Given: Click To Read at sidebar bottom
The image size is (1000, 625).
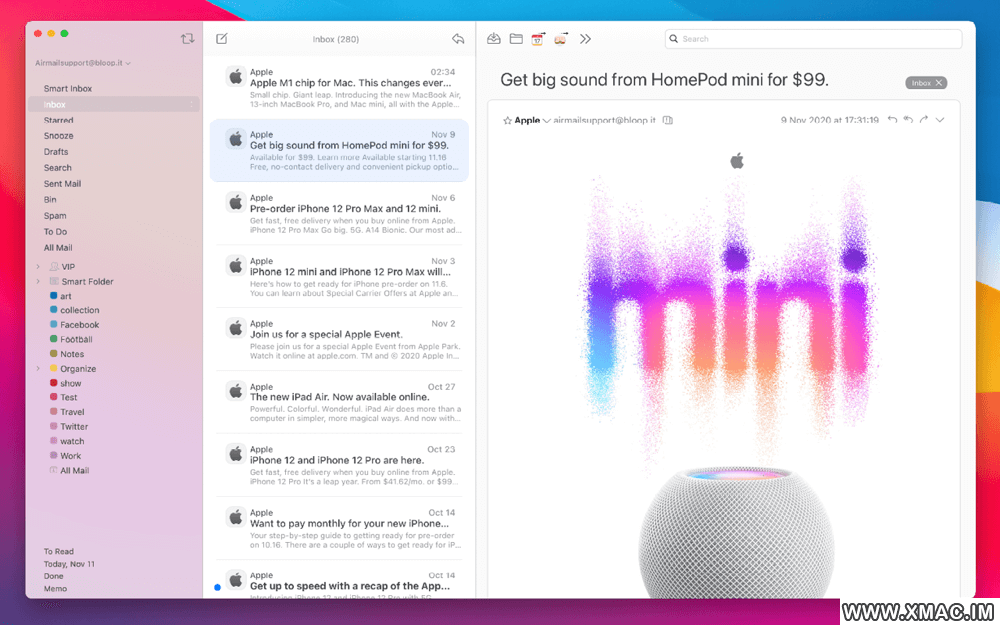Looking at the screenshot, I should coord(59,552).
